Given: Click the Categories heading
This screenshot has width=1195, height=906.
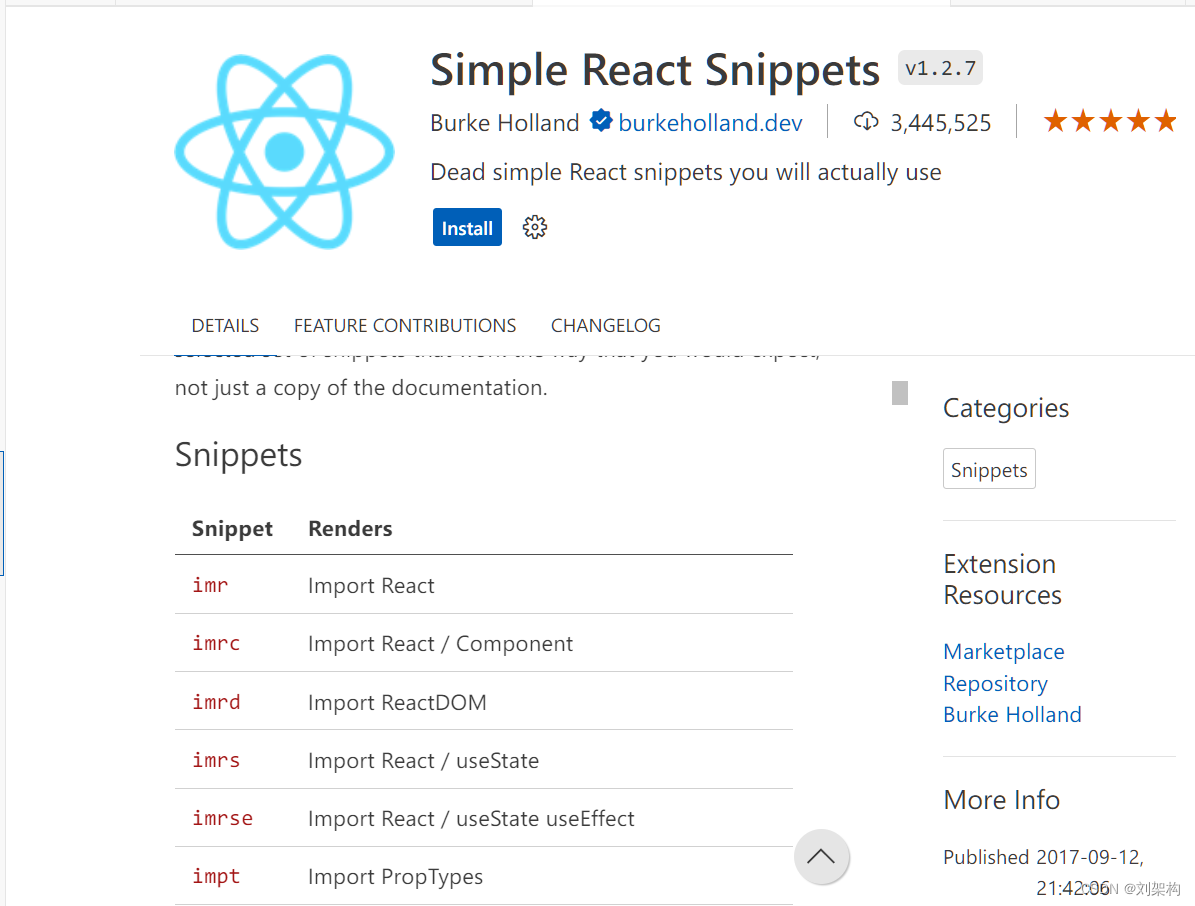Looking at the screenshot, I should coord(1006,408).
